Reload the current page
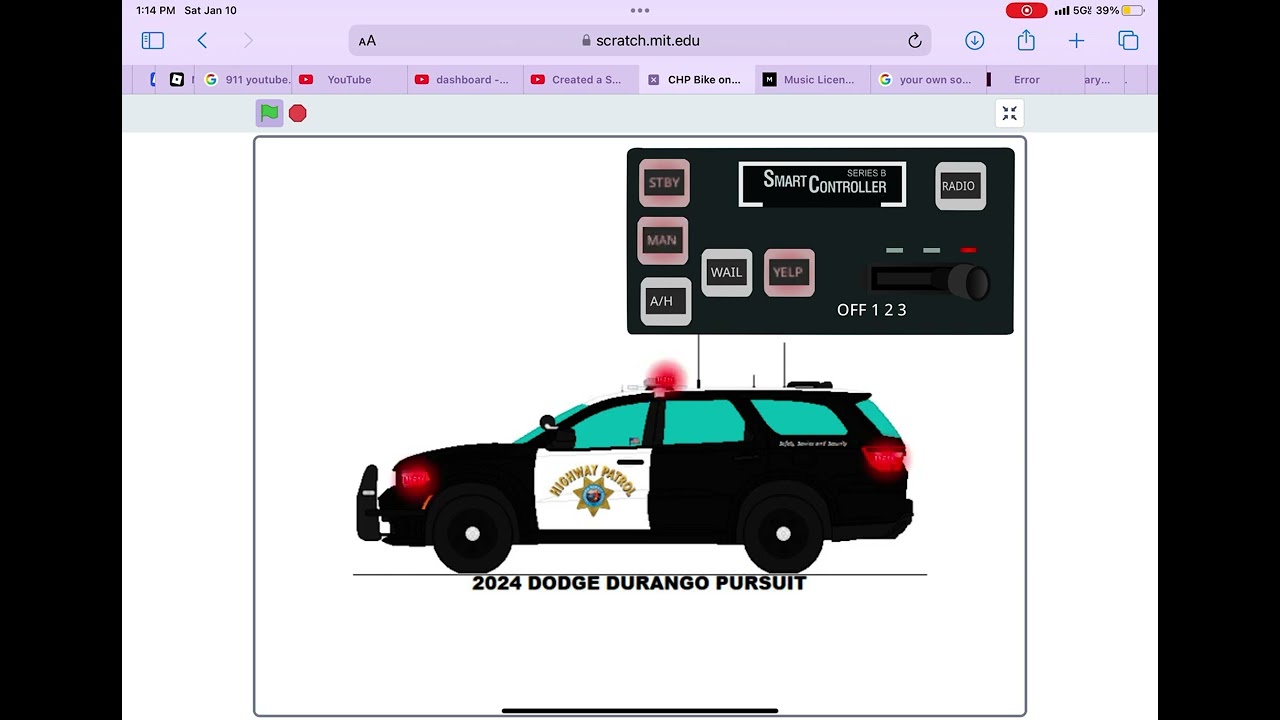The width and height of the screenshot is (1280, 720). point(914,41)
